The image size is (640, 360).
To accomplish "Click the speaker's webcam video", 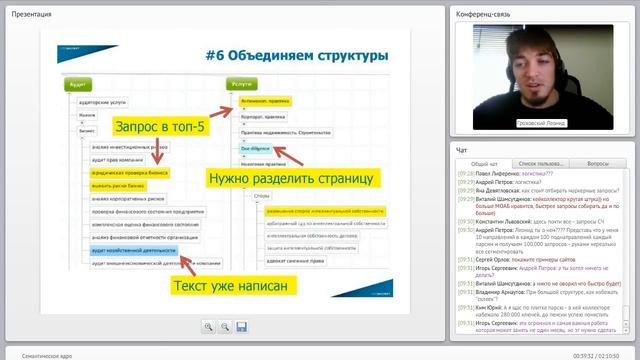I will click(543, 77).
